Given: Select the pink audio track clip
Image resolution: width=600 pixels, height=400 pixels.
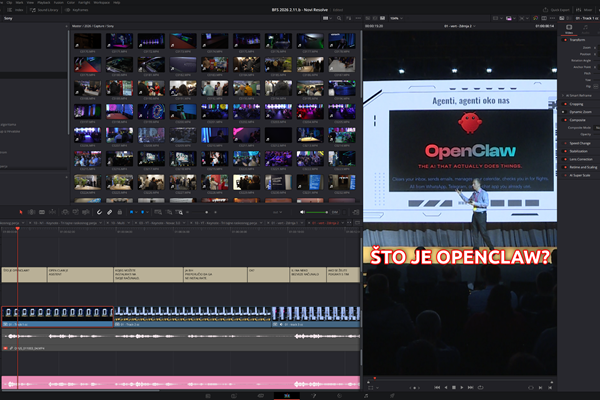Looking at the screenshot, I should [181, 382].
